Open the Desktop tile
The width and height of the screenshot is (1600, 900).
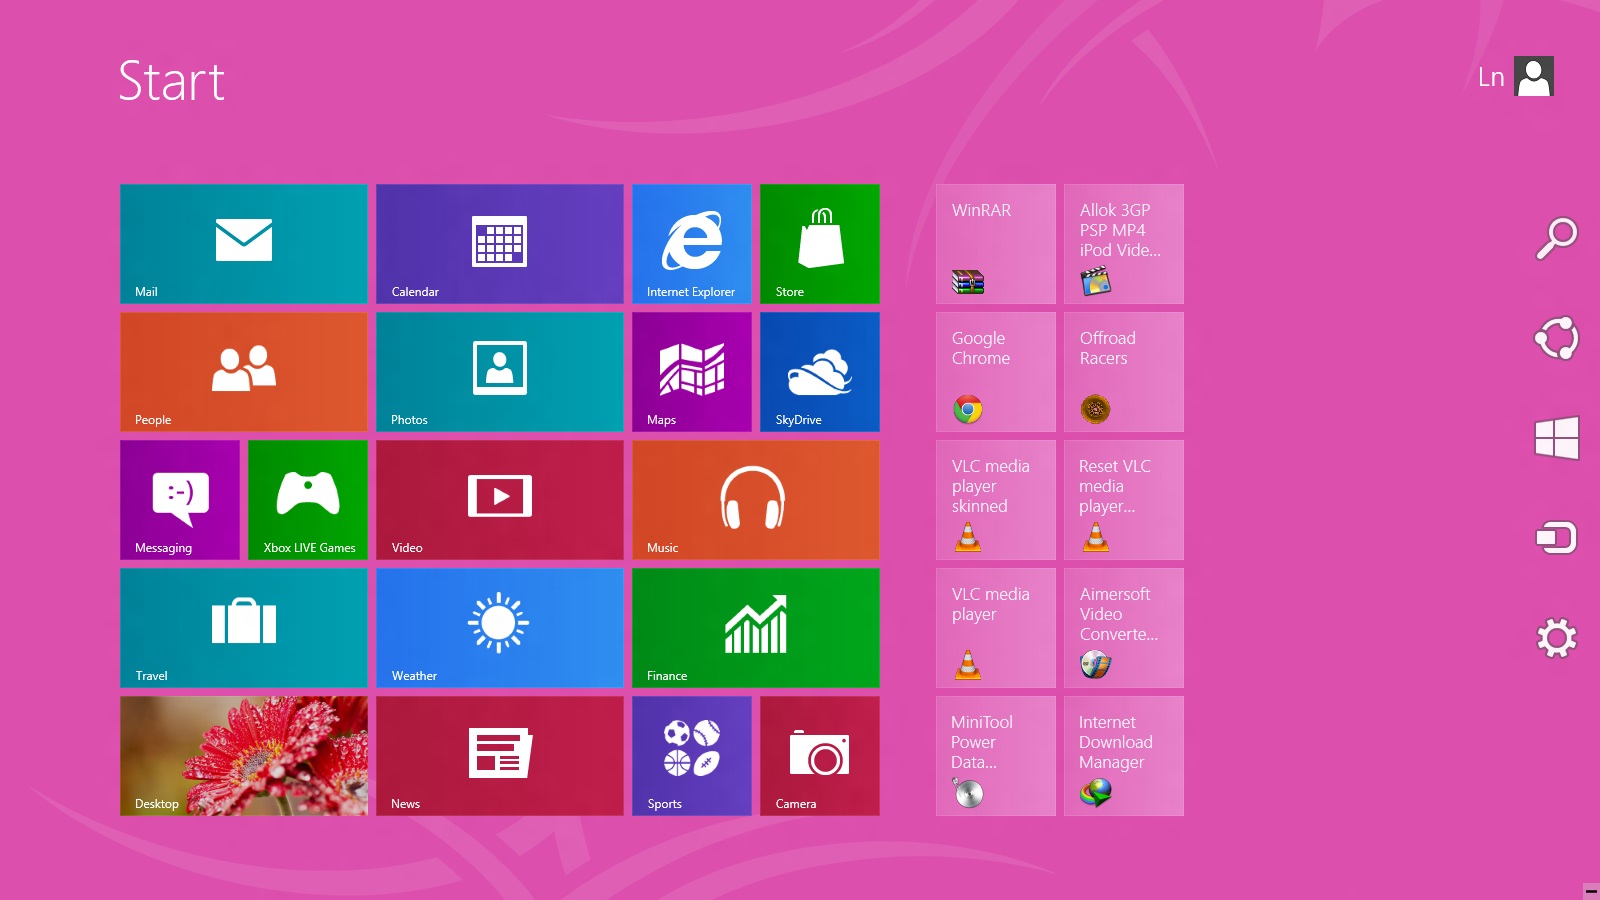244,756
